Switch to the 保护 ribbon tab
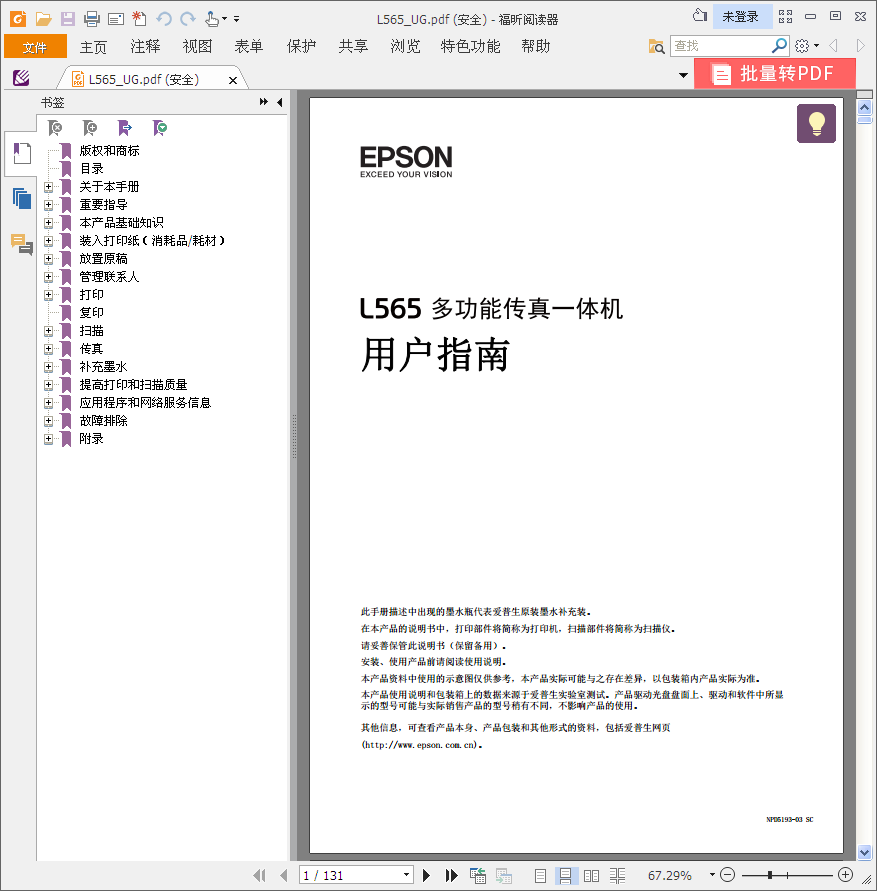The width and height of the screenshot is (877, 891). [301, 47]
